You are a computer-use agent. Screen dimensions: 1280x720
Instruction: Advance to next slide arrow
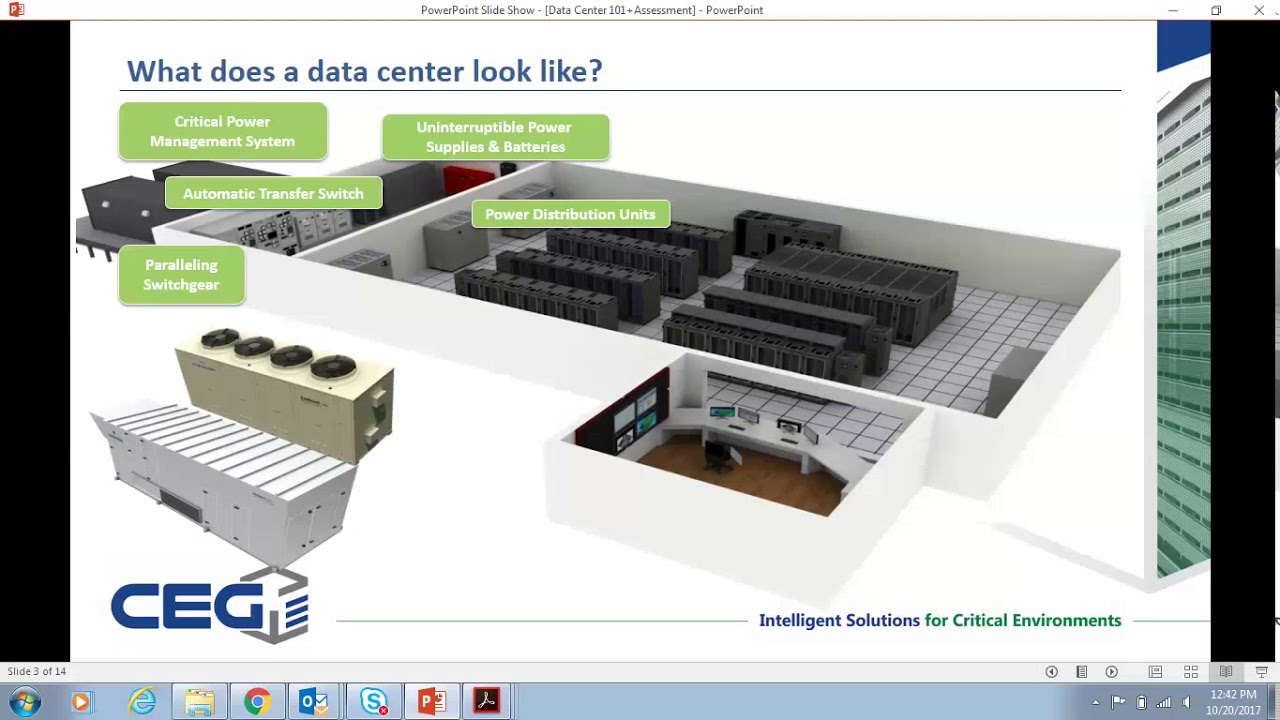click(1111, 672)
